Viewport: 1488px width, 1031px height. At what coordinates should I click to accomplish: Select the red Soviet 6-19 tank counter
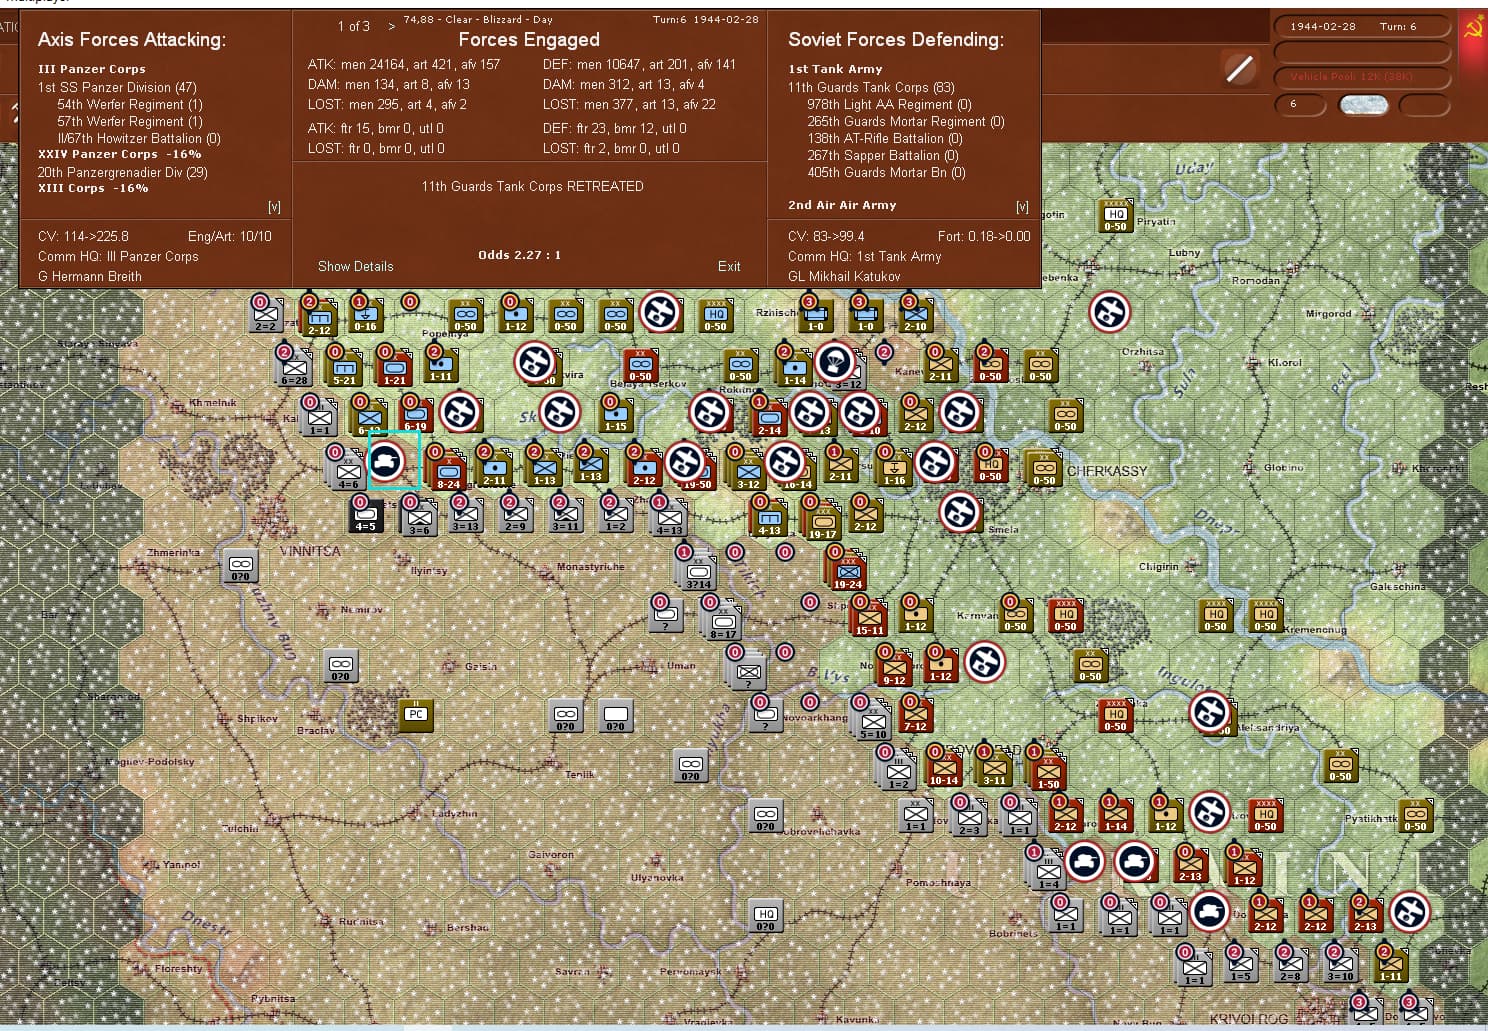[415, 414]
